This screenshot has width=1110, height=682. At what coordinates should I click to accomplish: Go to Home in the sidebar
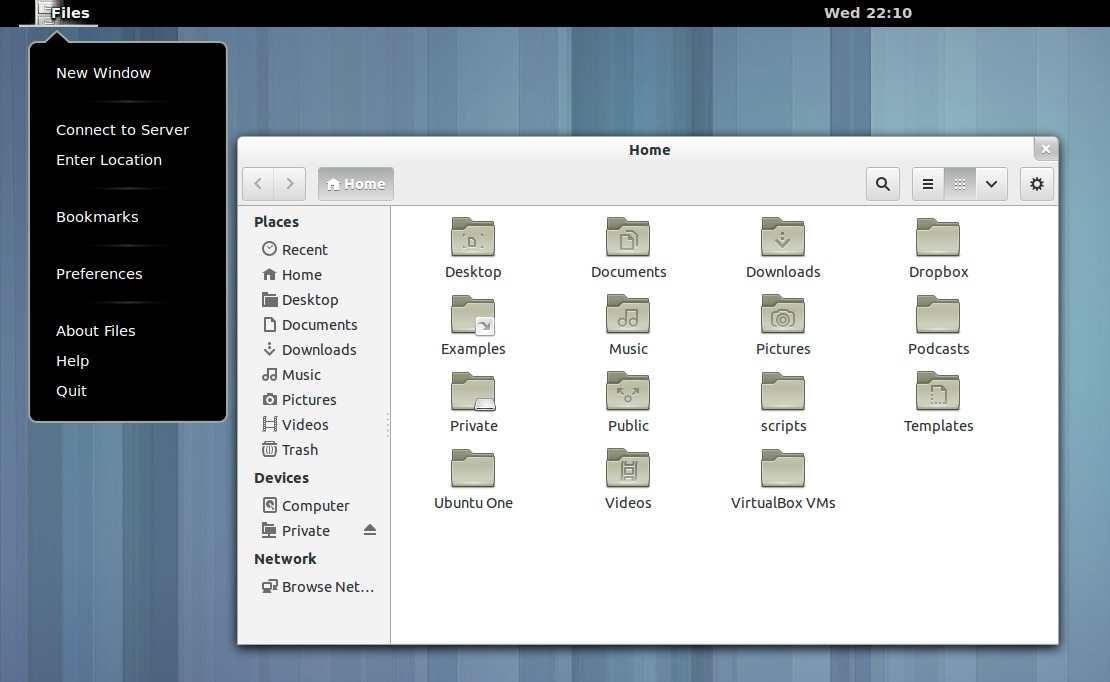click(315, 275)
